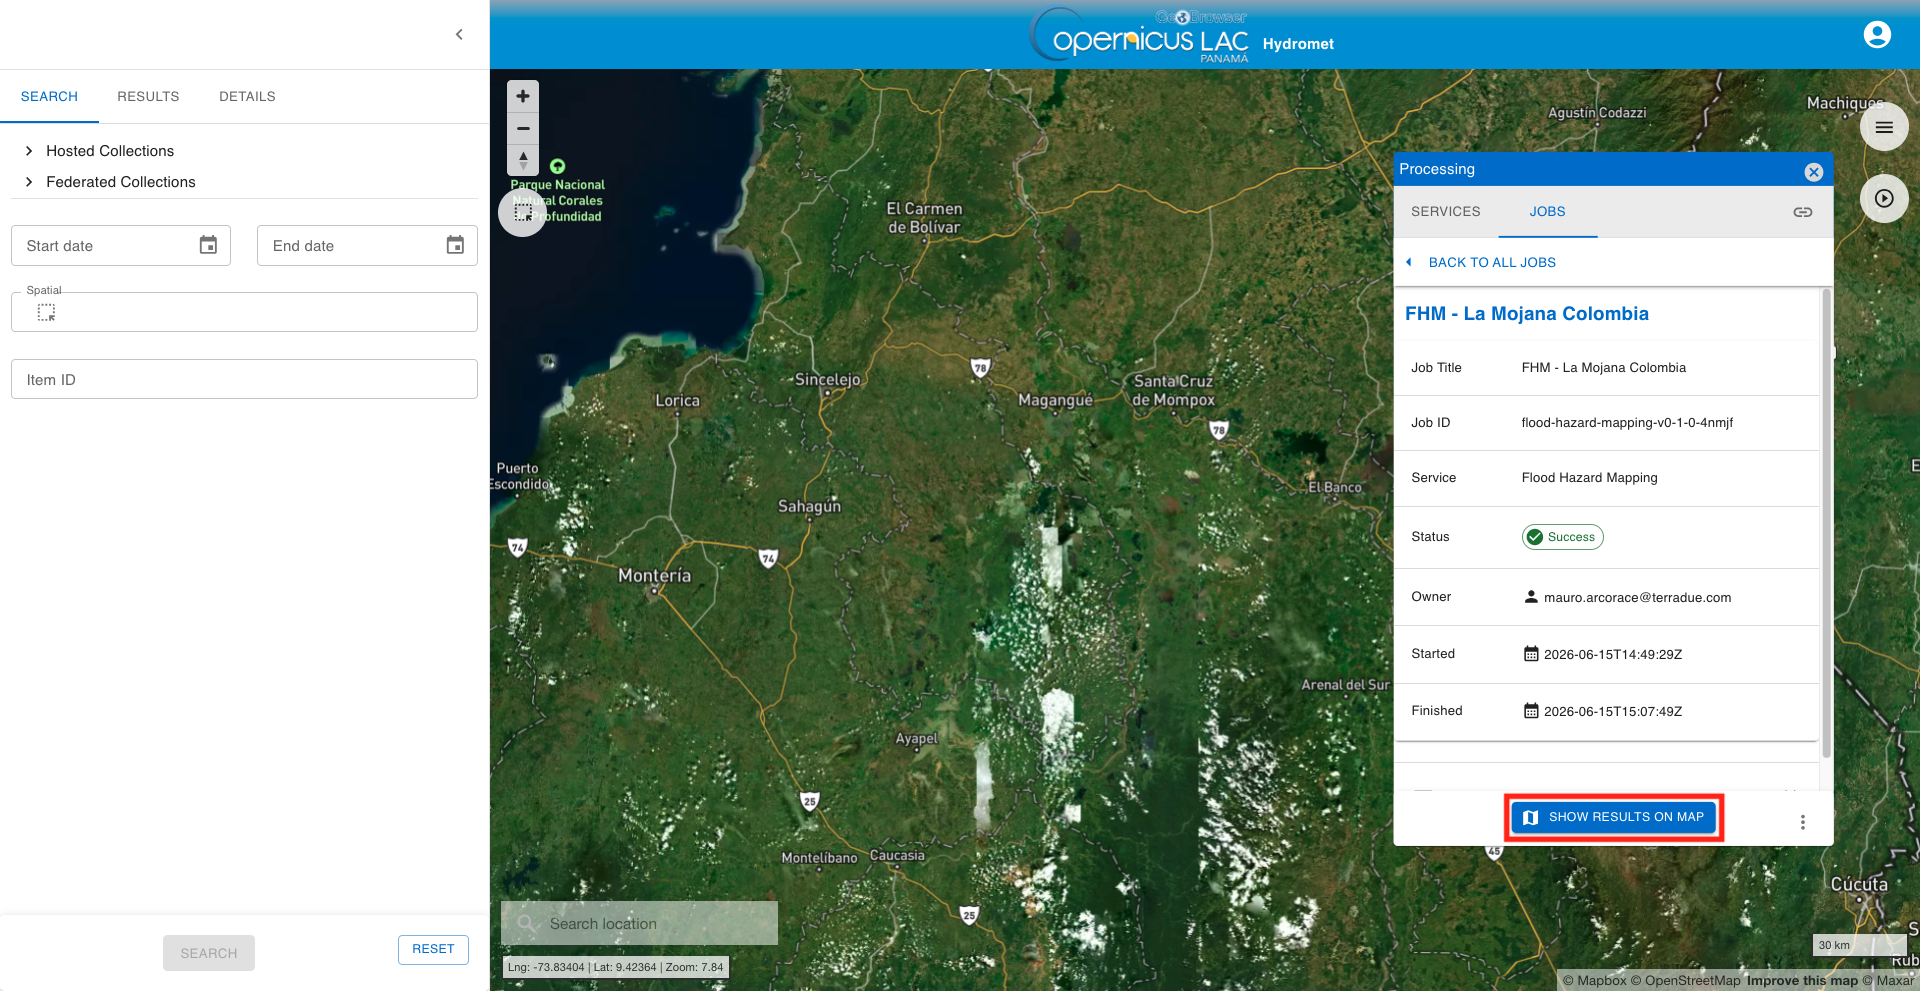Viewport: 1920px width, 991px height.
Task: Open the map layers menu icon
Action: [1884, 127]
